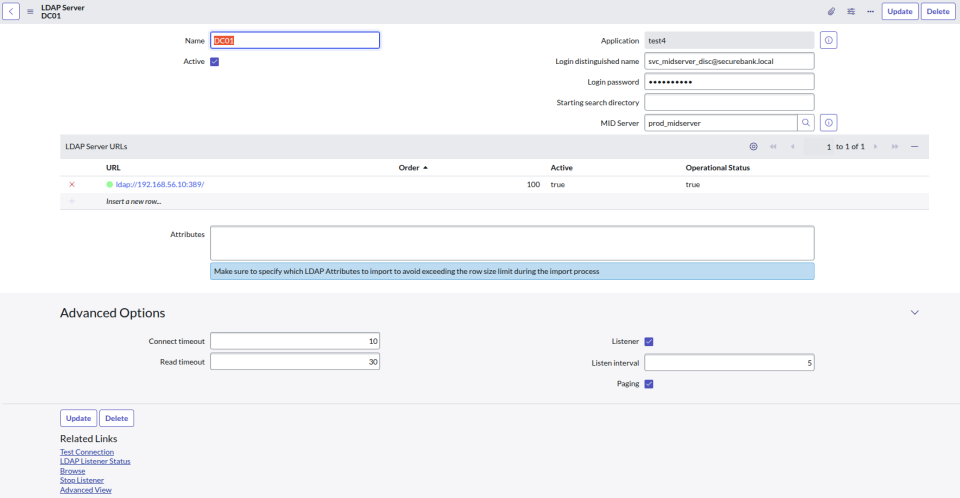Add new URL row with plus icon

72,202
